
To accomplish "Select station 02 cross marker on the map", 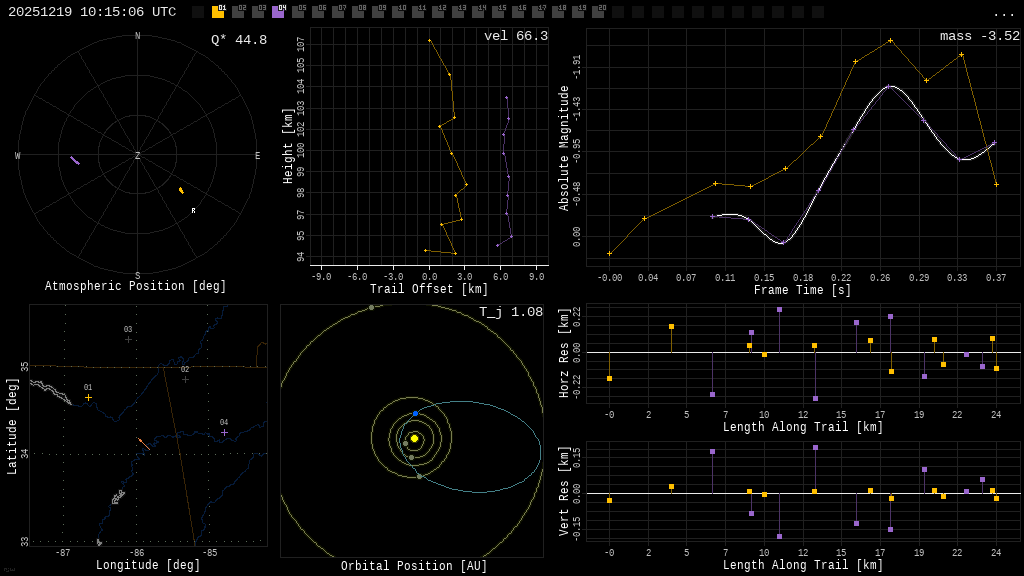I will pyautogui.click(x=185, y=379).
